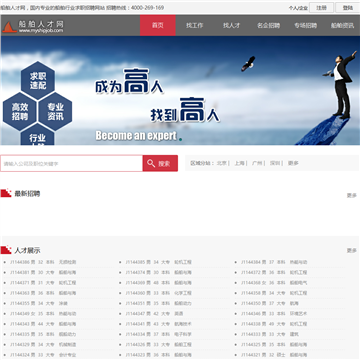Image resolution: width=360 pixels, height=360 pixels.
Task: Open resume J1144343
Action: click(43, 324)
